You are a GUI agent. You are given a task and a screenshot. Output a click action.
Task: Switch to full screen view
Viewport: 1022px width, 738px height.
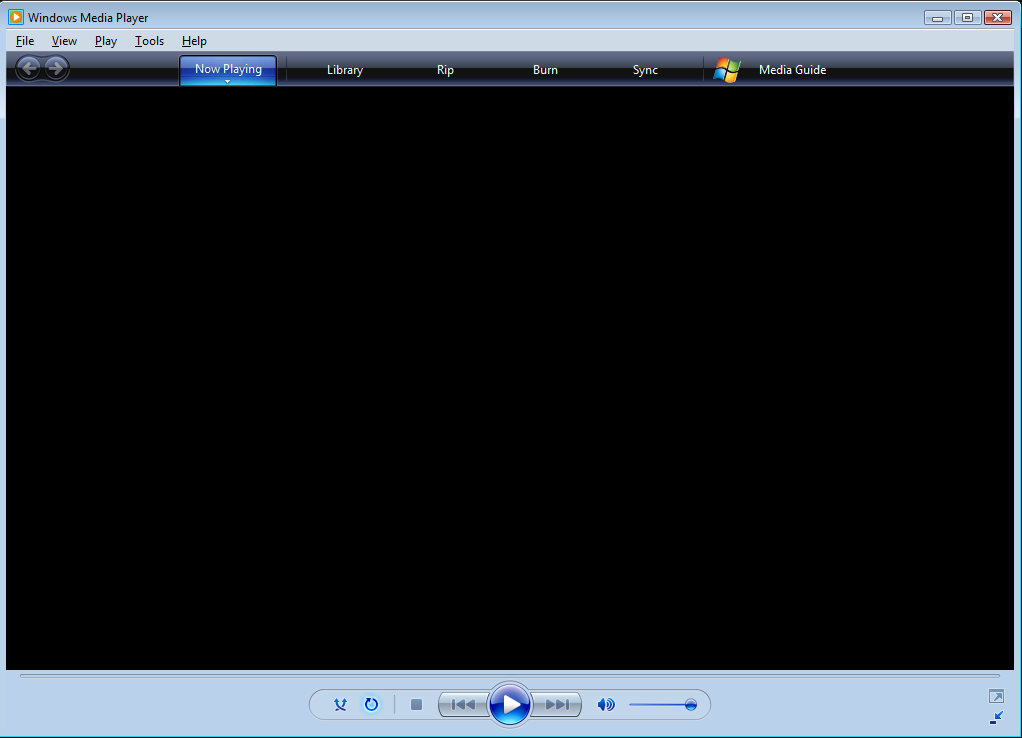coord(996,696)
